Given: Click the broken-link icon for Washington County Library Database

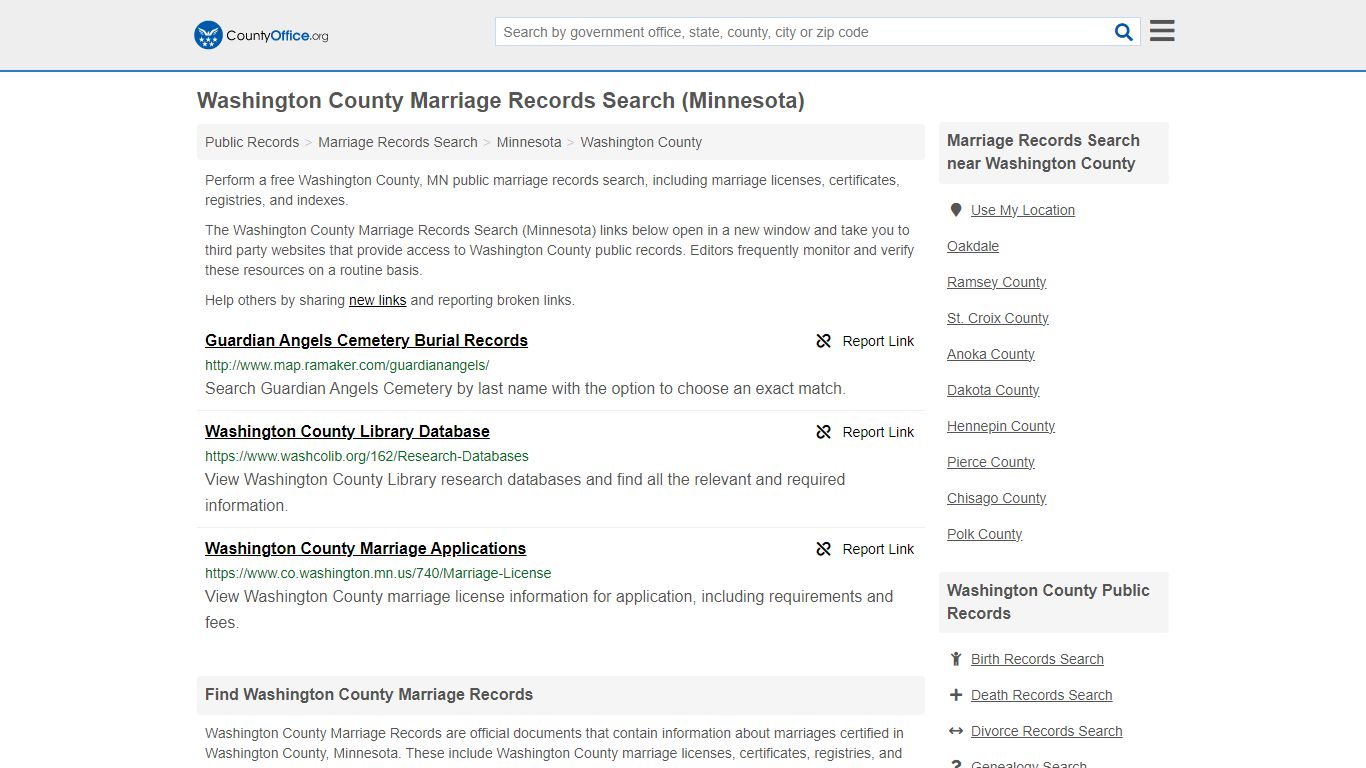Looking at the screenshot, I should [824, 432].
